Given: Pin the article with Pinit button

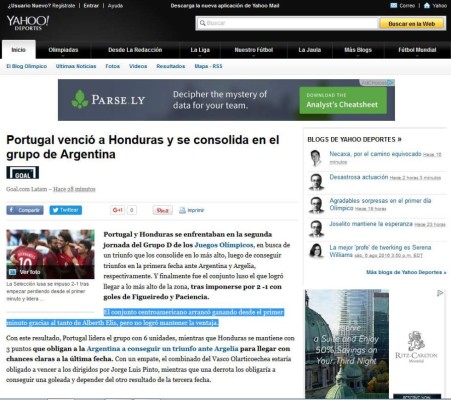Looking at the screenshot, I should pos(162,210).
